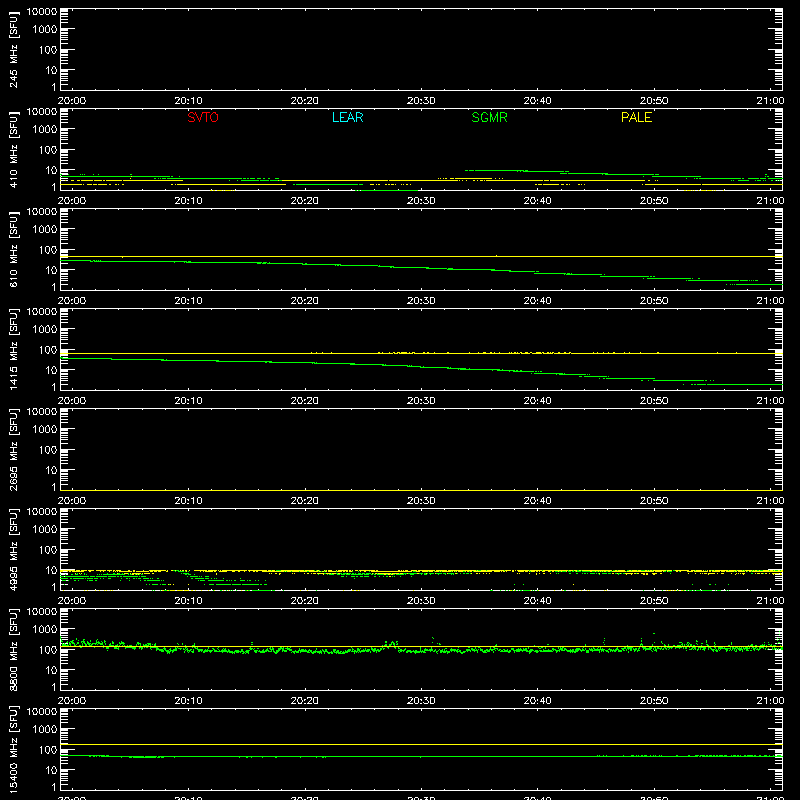Select the 4995 MHz [SFU] axis title
This screenshot has width=800, height=800.
point(13,549)
